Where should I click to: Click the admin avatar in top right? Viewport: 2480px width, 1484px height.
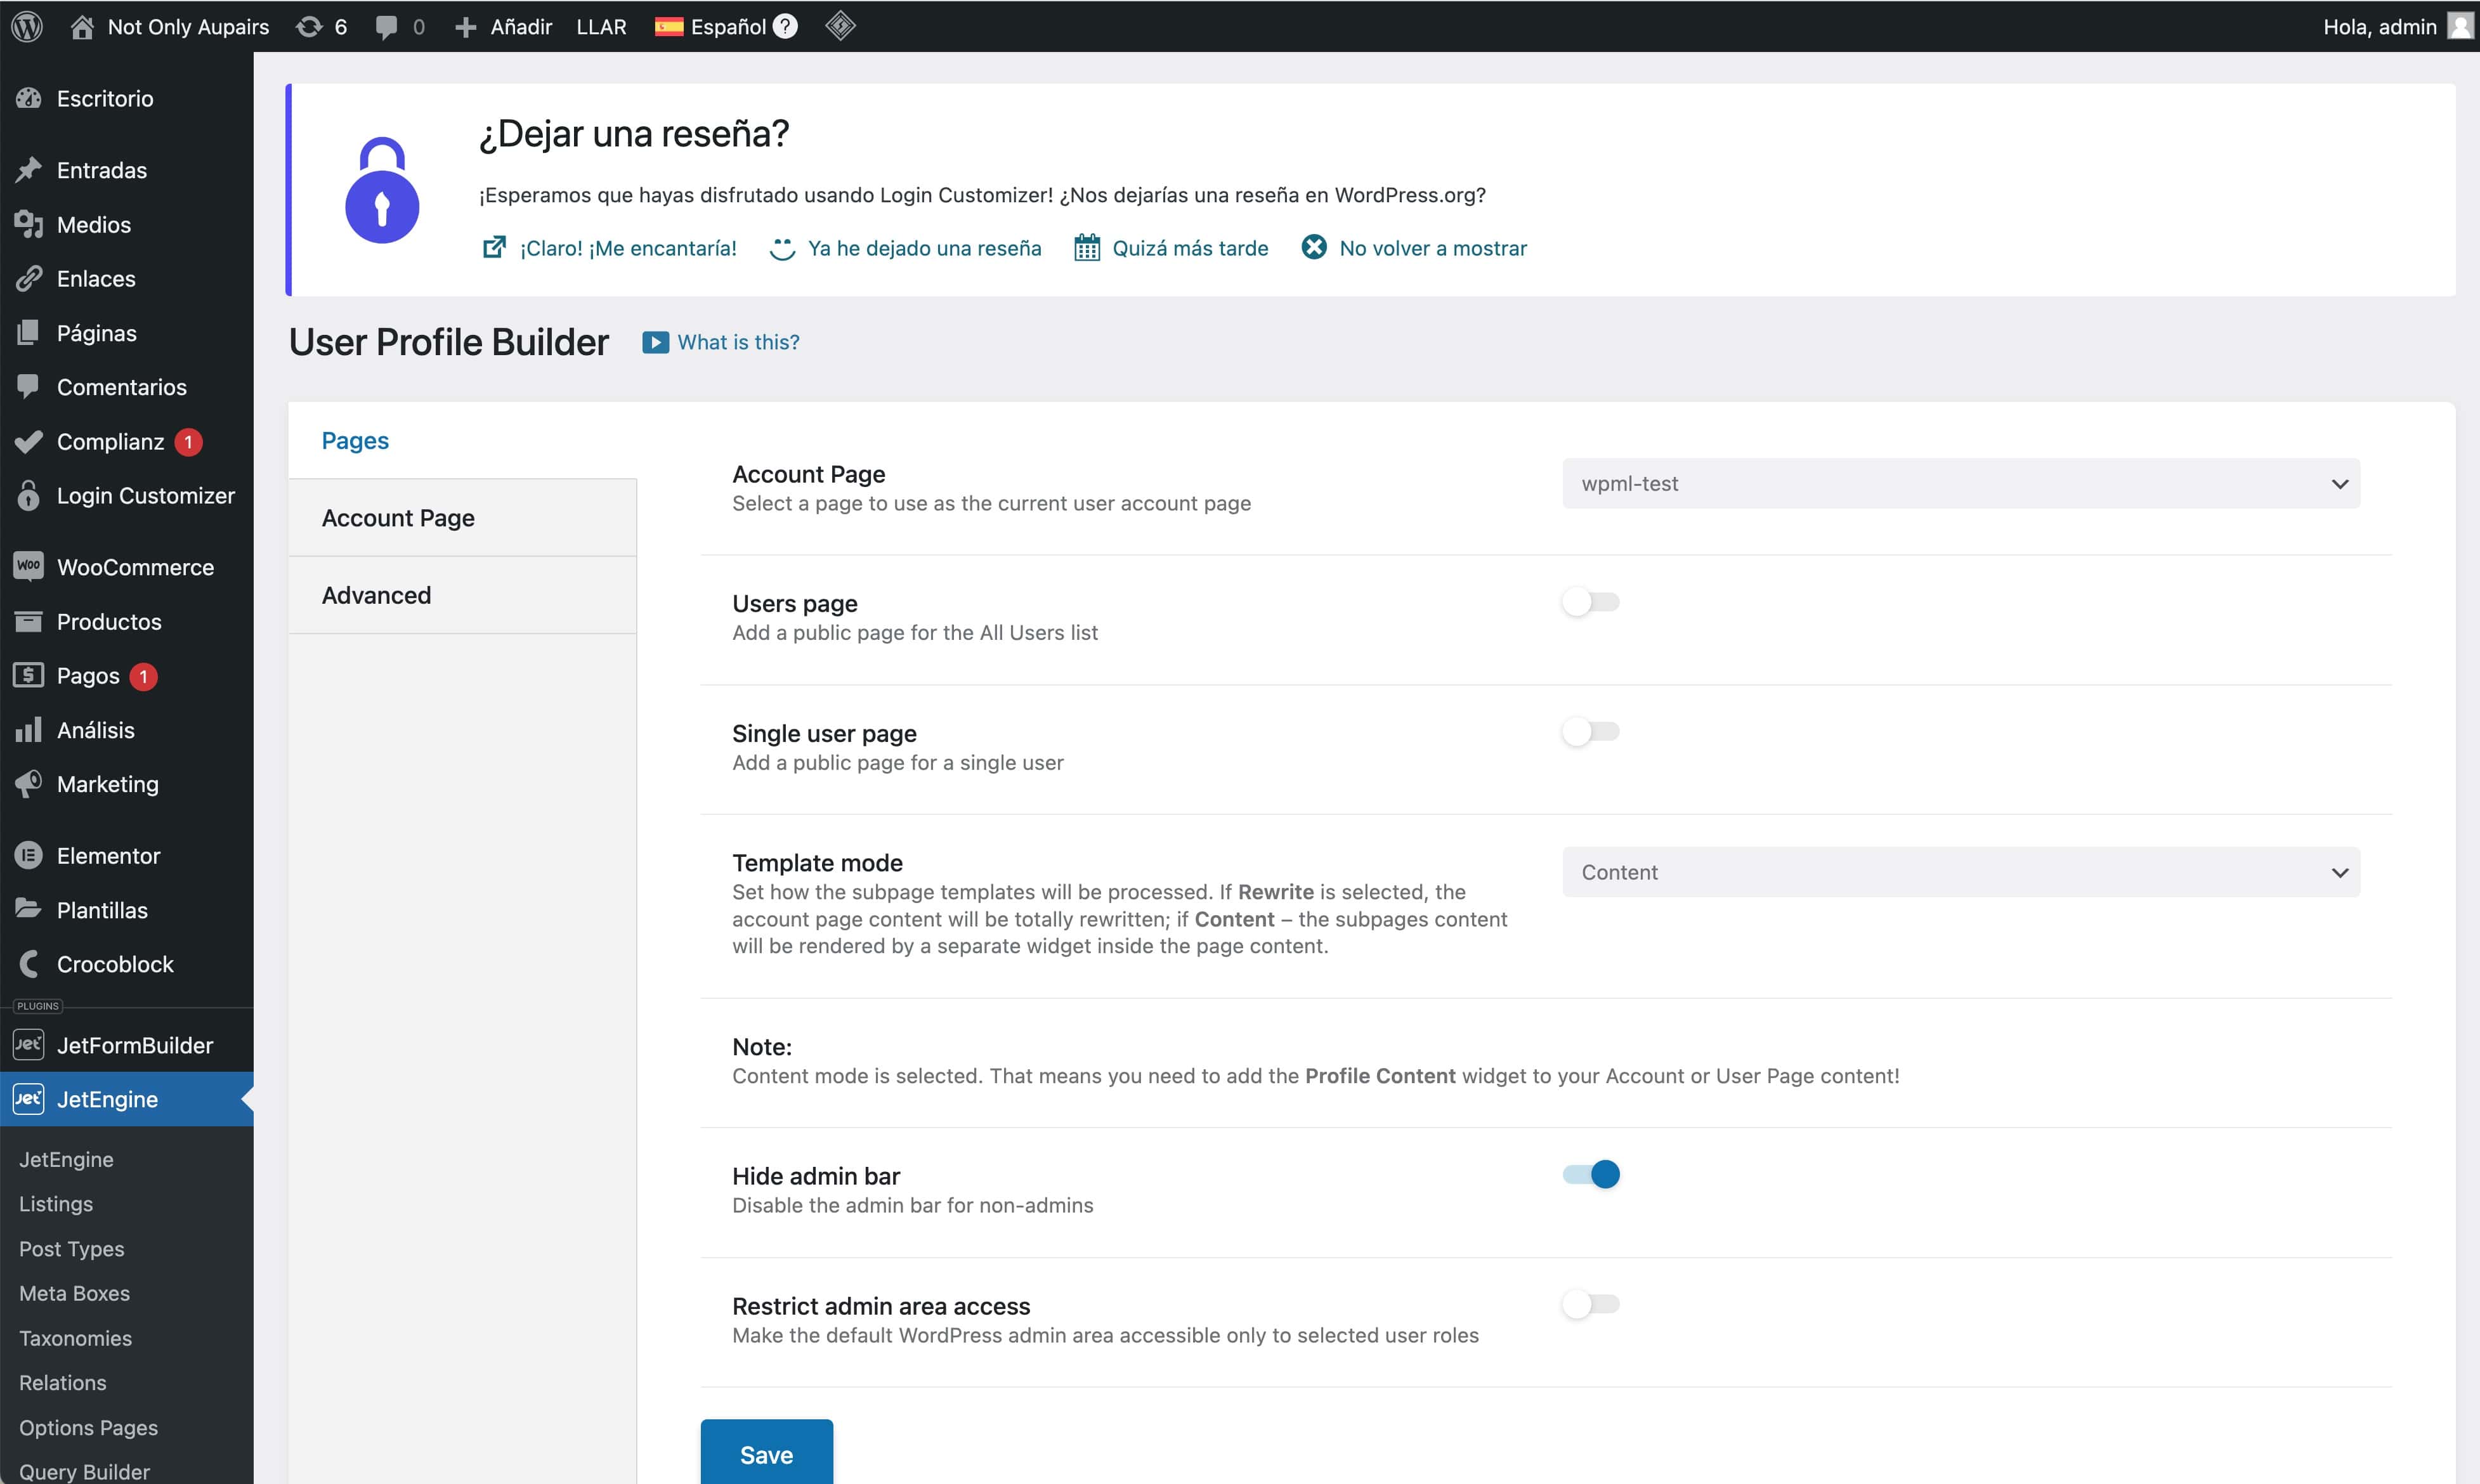(2460, 26)
